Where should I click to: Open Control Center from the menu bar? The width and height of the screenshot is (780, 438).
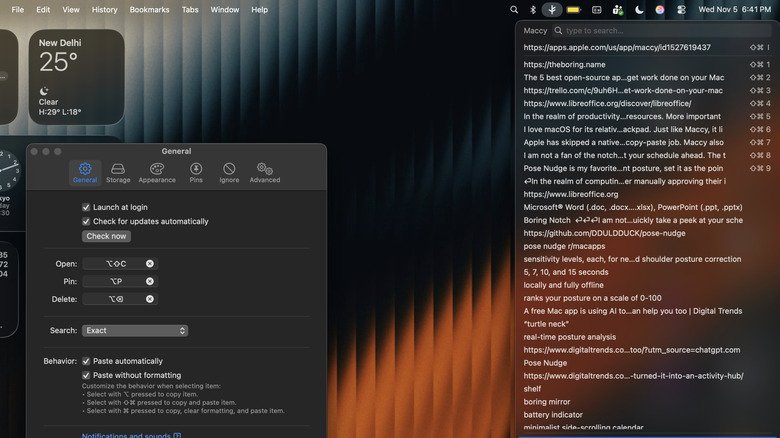(681, 9)
